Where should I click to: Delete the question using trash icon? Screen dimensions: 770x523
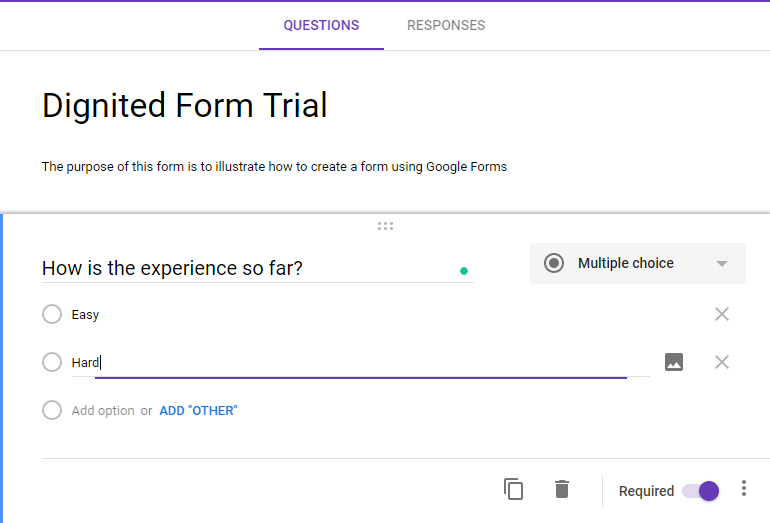562,489
